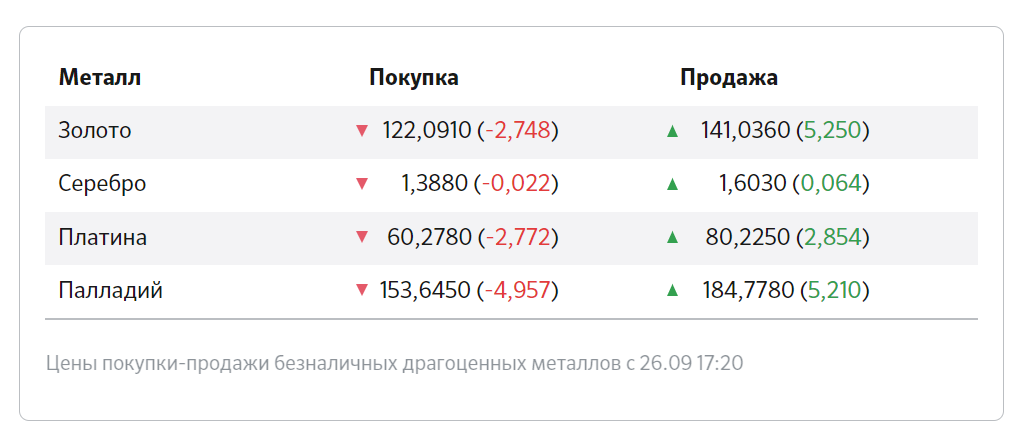The height and width of the screenshot is (444, 1016).
Task: Click the red down arrow for Золото
Action: 362,131
